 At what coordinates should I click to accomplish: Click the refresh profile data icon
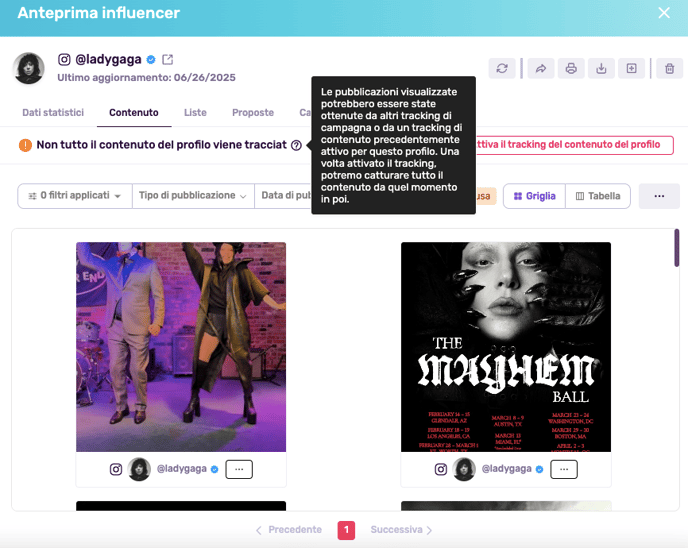(502, 69)
